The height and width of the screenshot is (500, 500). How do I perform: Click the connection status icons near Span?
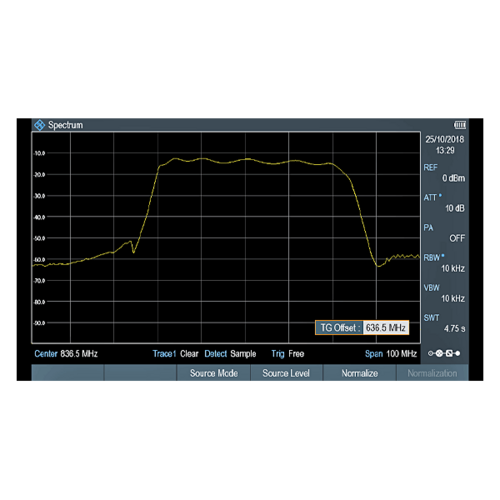[444, 353]
